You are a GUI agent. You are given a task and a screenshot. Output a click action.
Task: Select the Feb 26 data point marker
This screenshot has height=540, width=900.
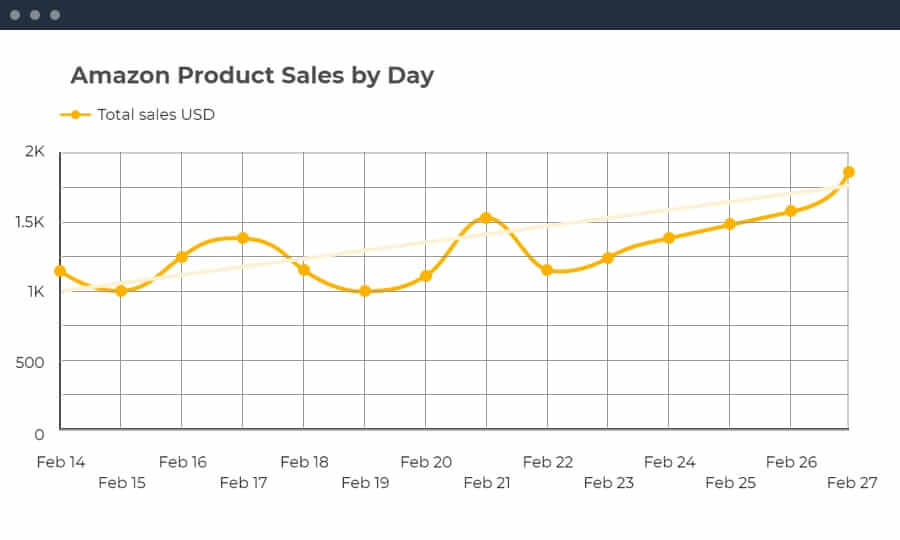click(791, 211)
